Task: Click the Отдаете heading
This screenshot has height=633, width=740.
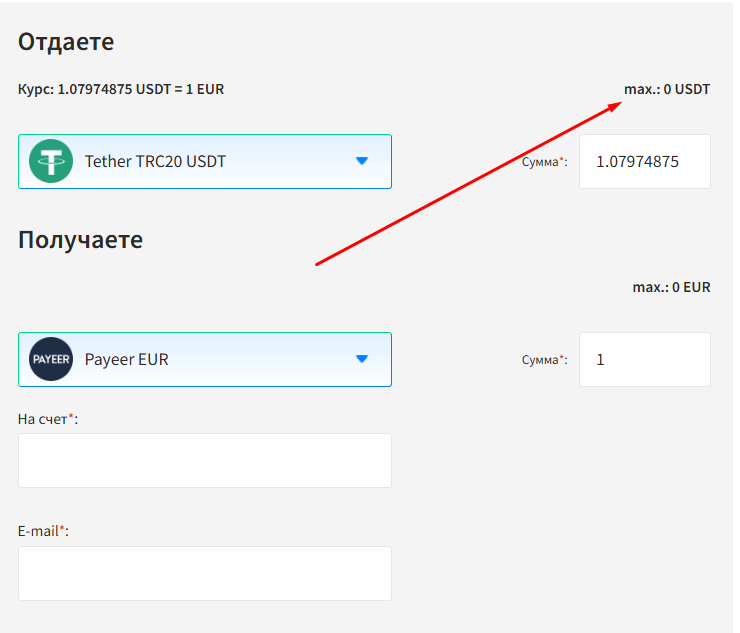Action: [x=66, y=42]
